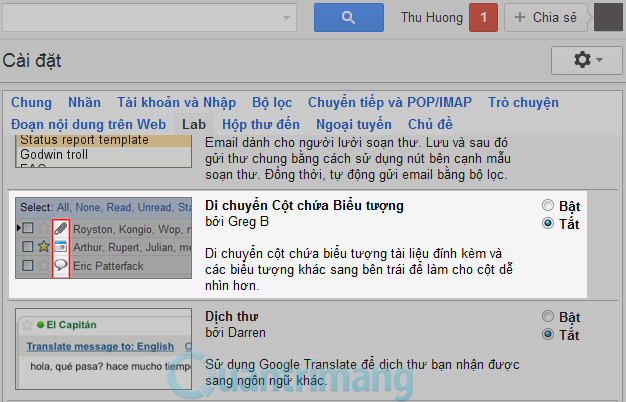Click the profile picture avatar

pyautogui.click(x=608, y=18)
